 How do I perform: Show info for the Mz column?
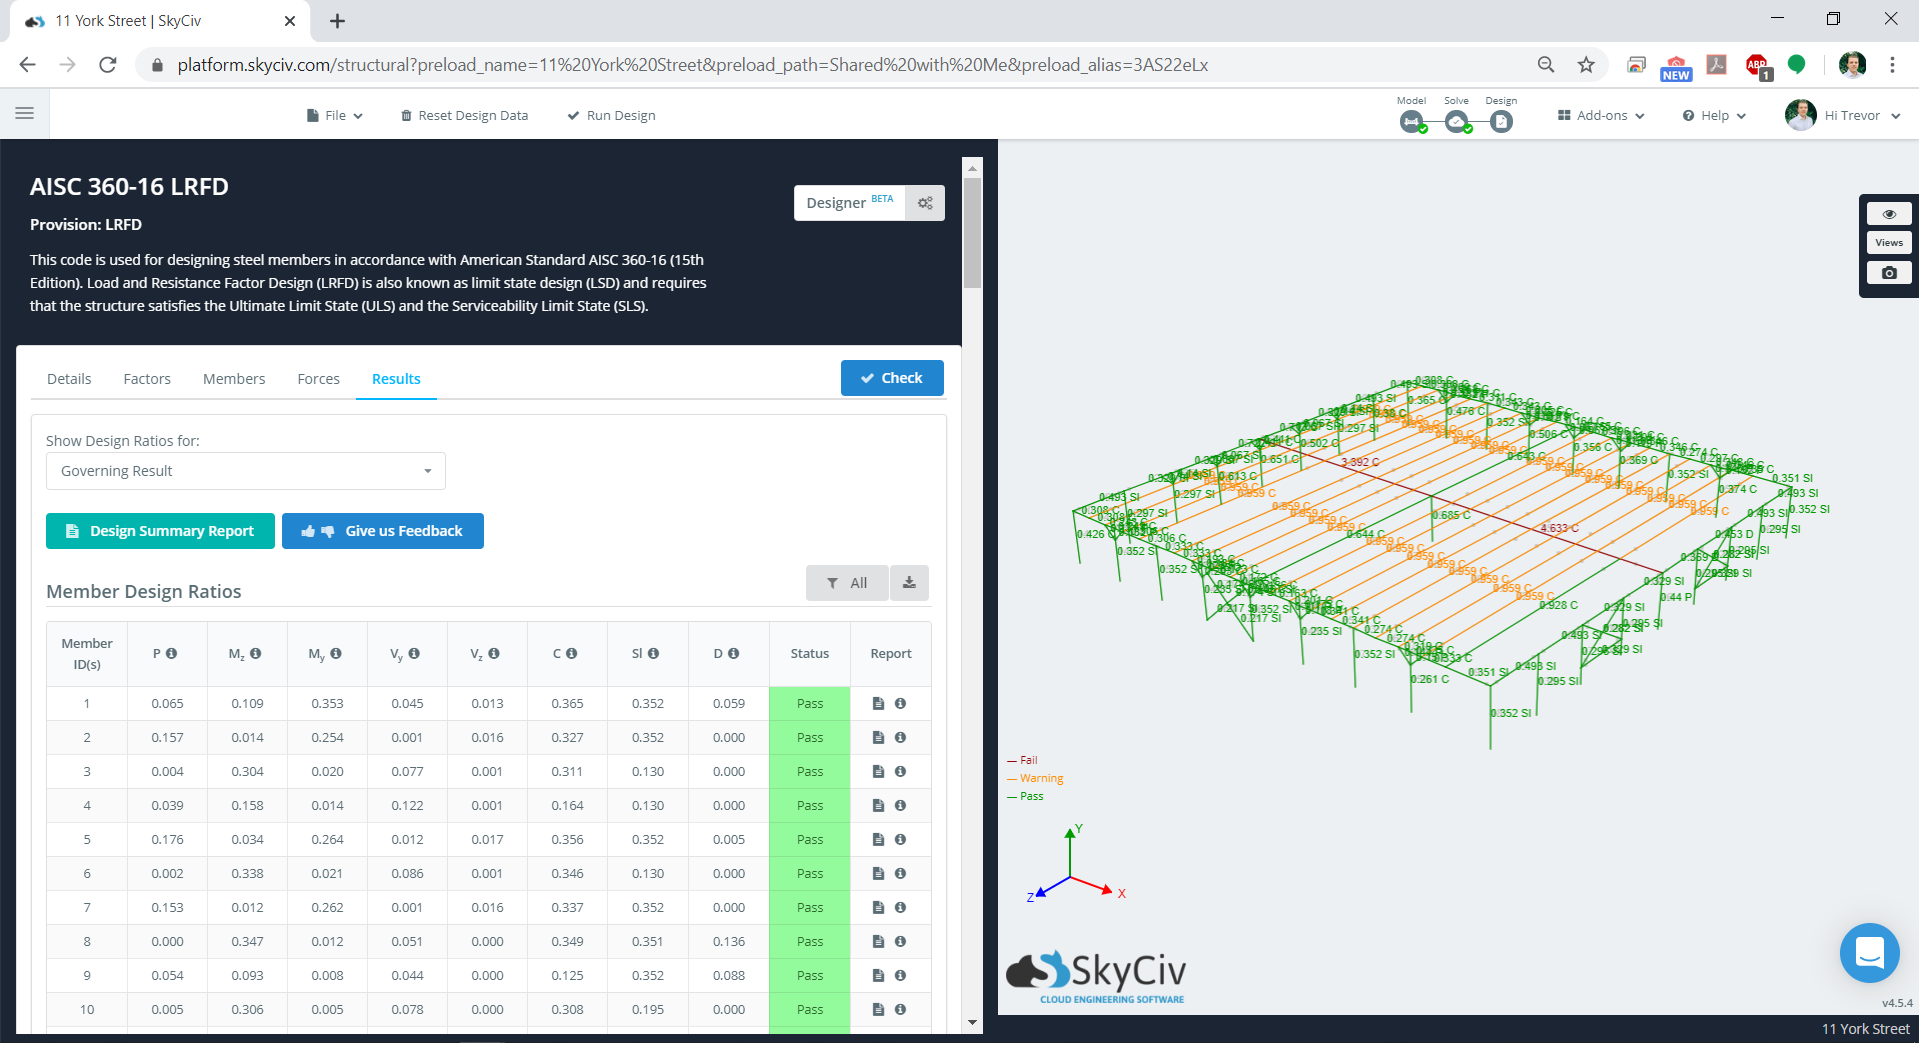point(255,653)
